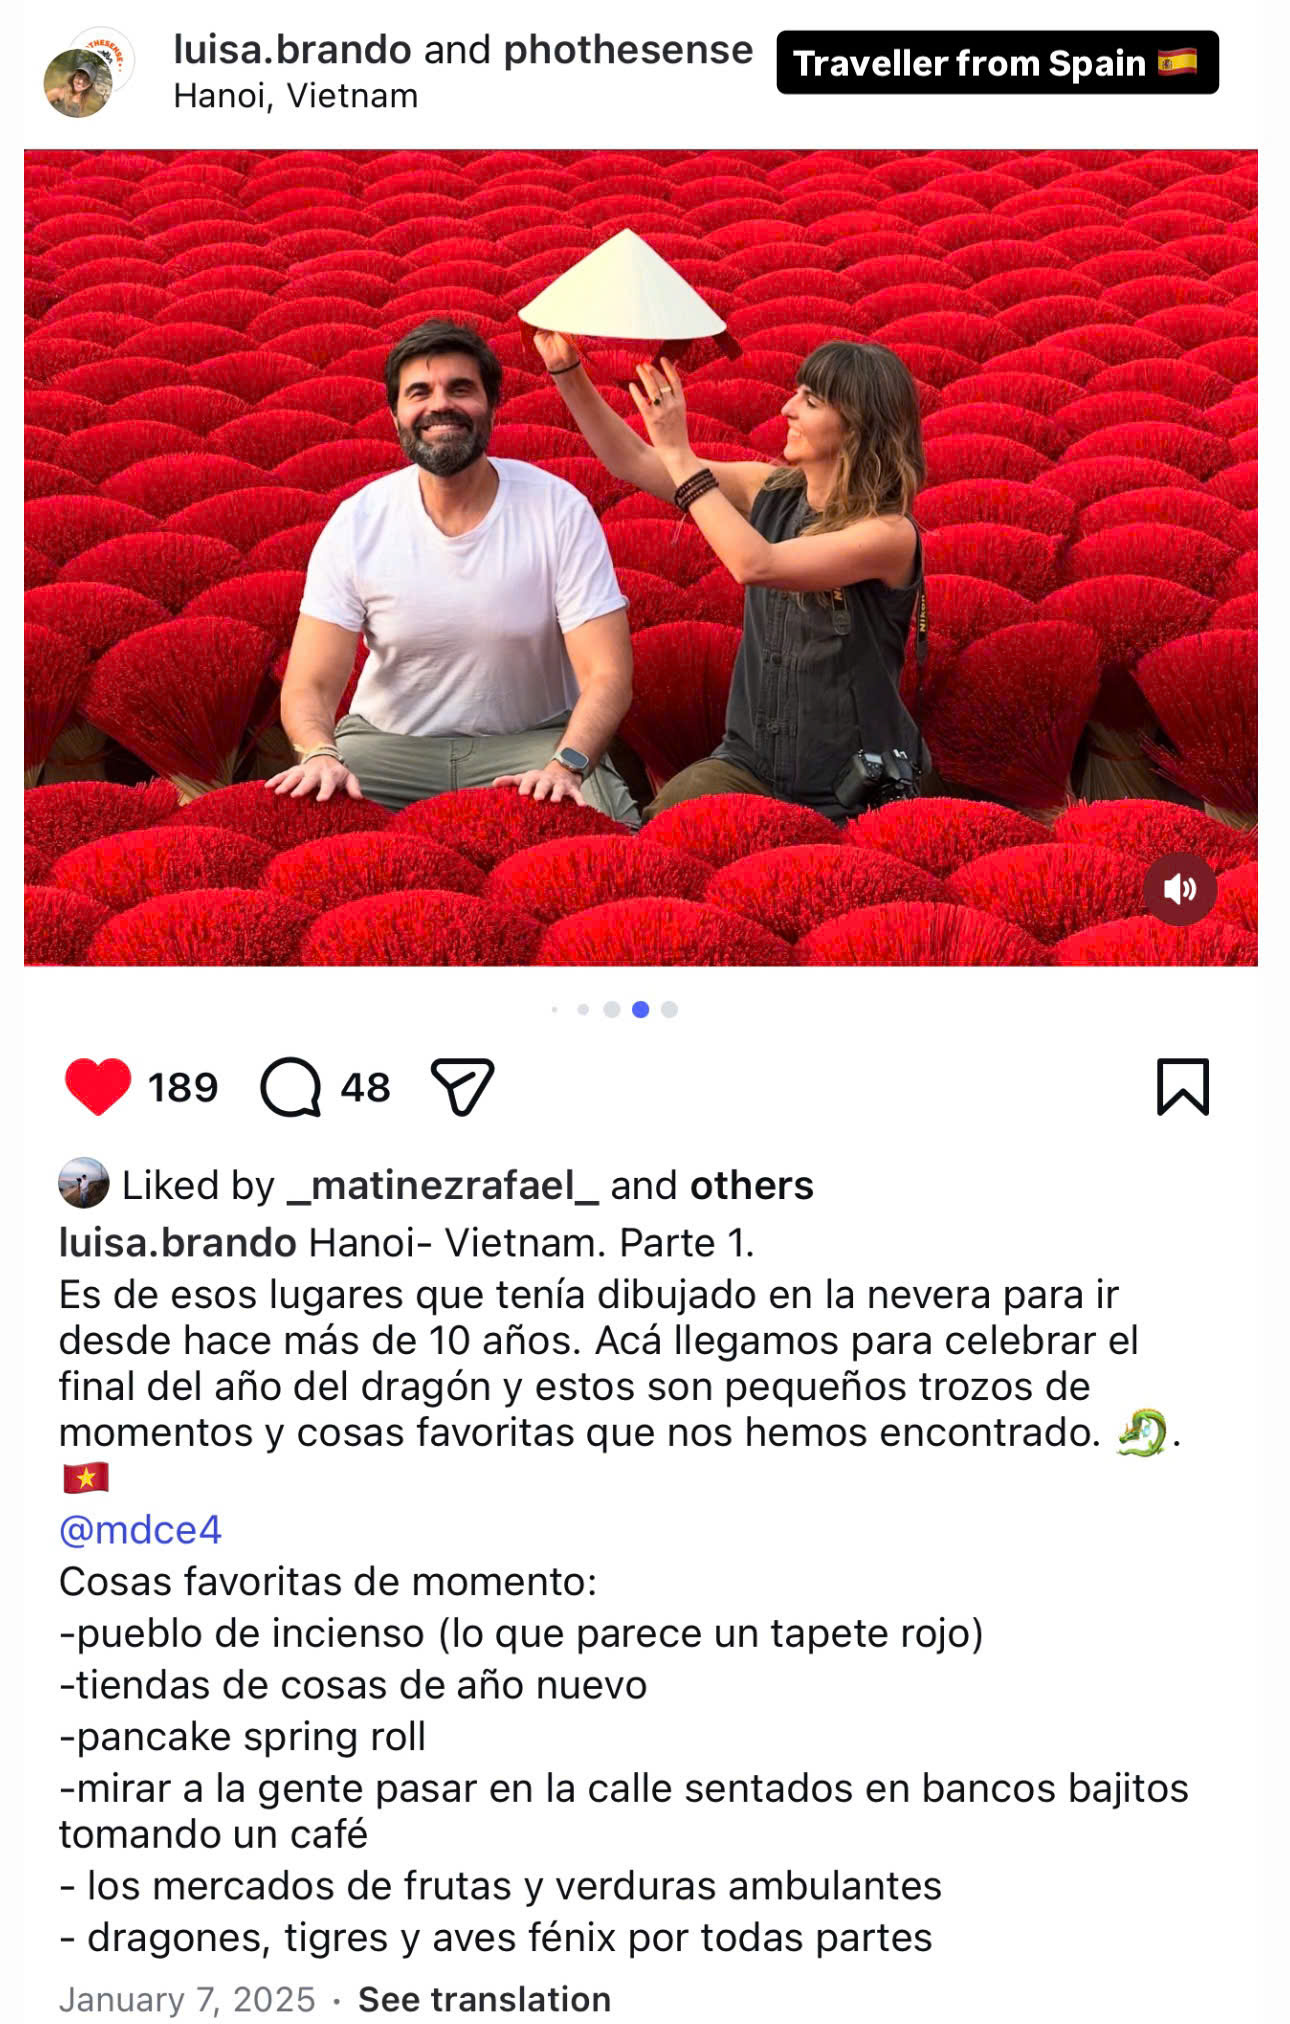Open _matinezrafael_ profile in likes
Viewport: 1290px width, 2024px height.
click(x=442, y=1186)
